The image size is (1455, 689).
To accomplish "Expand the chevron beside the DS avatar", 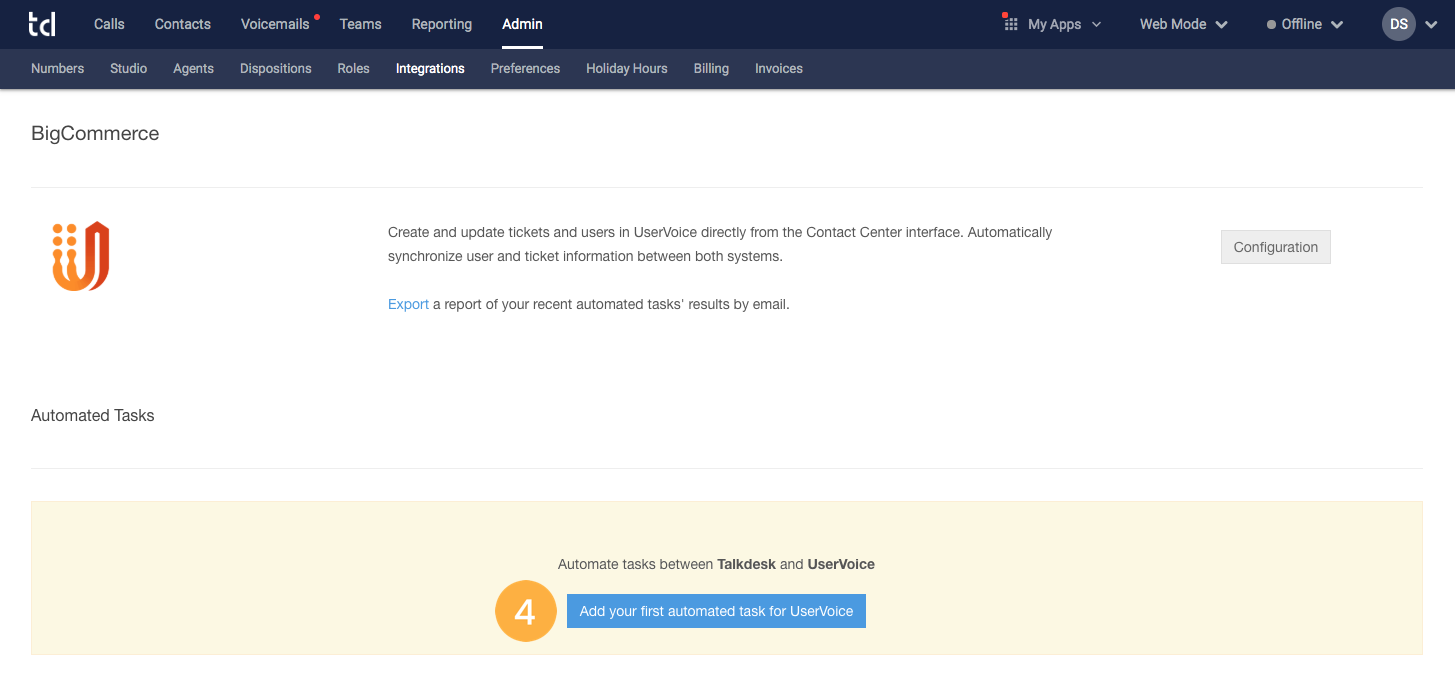I will (1430, 25).
